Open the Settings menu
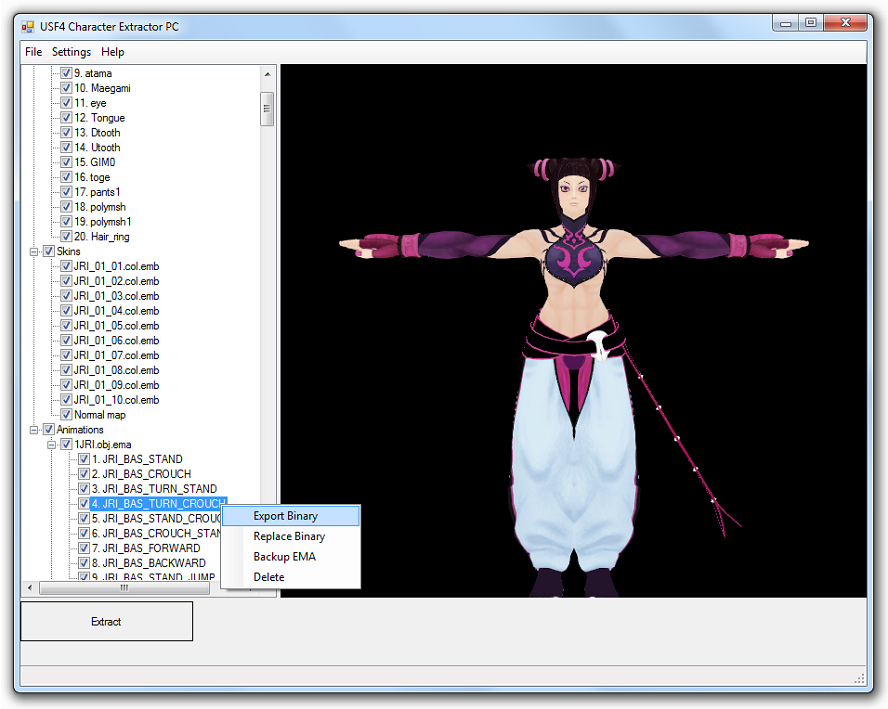 point(71,52)
